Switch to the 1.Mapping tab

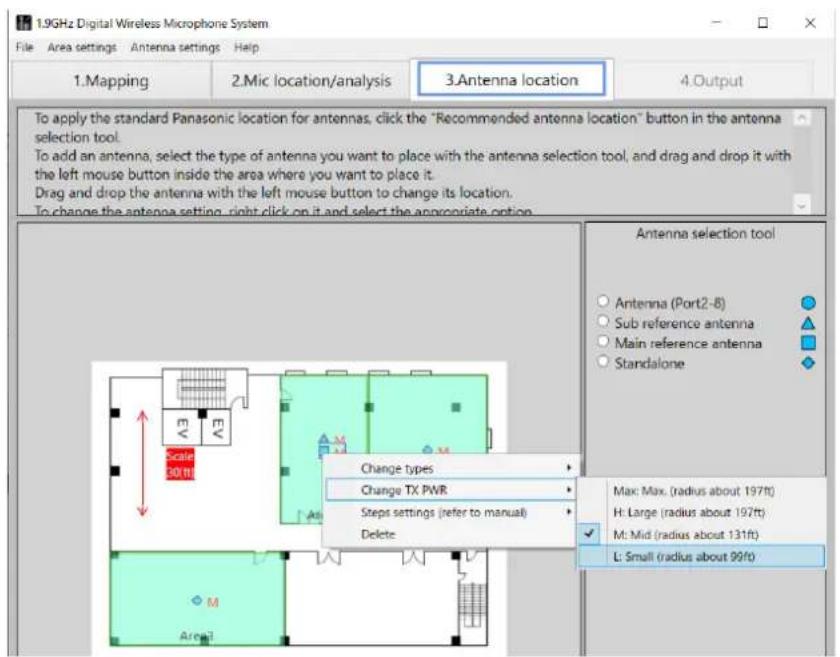click(x=111, y=80)
